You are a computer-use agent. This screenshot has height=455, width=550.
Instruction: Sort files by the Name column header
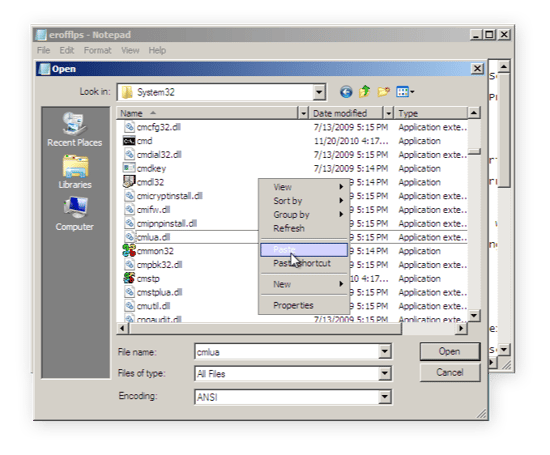click(207, 113)
